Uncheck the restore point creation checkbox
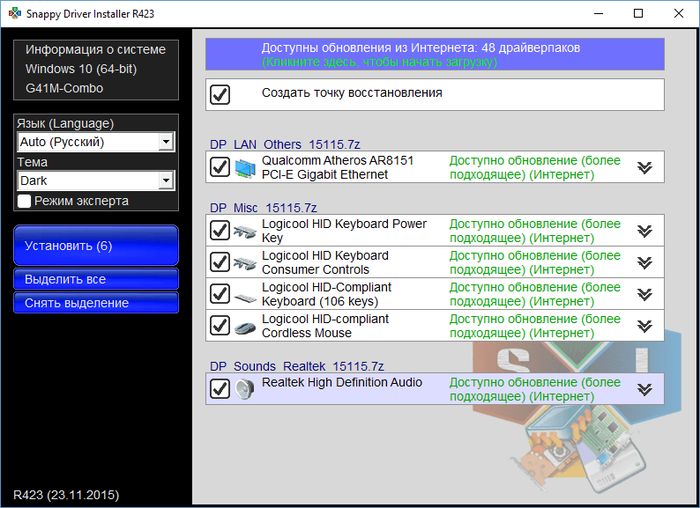Screen dimensions: 700x508 point(220,94)
